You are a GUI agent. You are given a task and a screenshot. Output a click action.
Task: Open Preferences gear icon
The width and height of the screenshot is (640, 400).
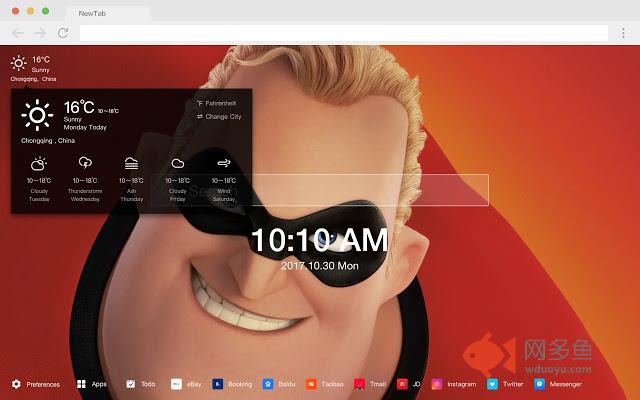tap(17, 384)
